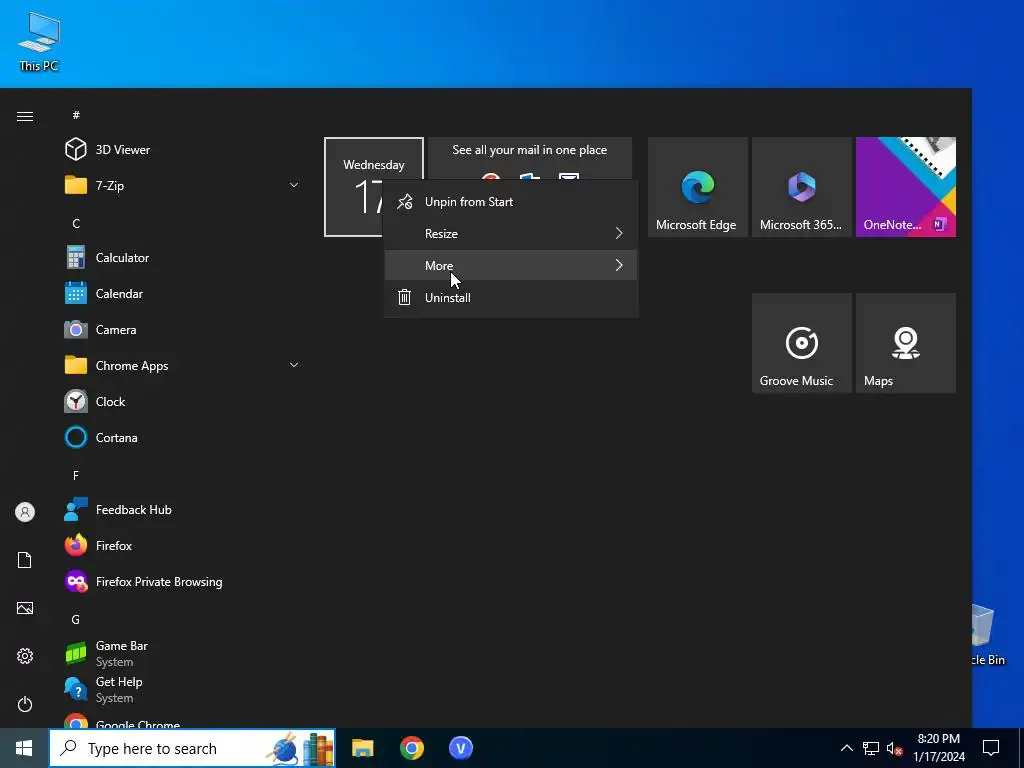Open the Documents sidebar icon

25,560
